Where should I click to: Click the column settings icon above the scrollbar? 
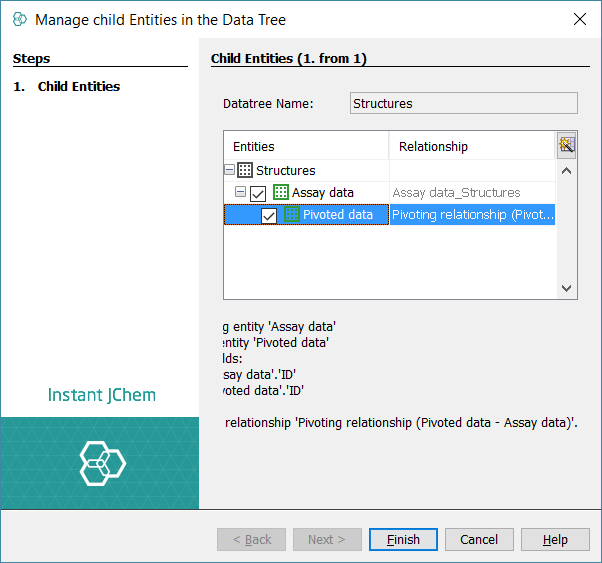567,146
